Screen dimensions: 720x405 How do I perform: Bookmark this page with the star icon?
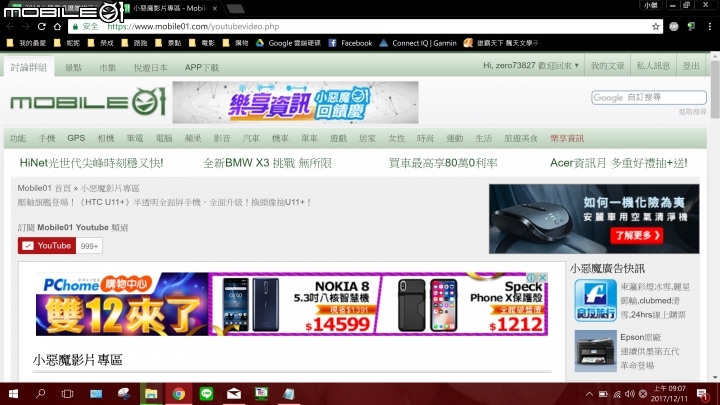(x=655, y=27)
